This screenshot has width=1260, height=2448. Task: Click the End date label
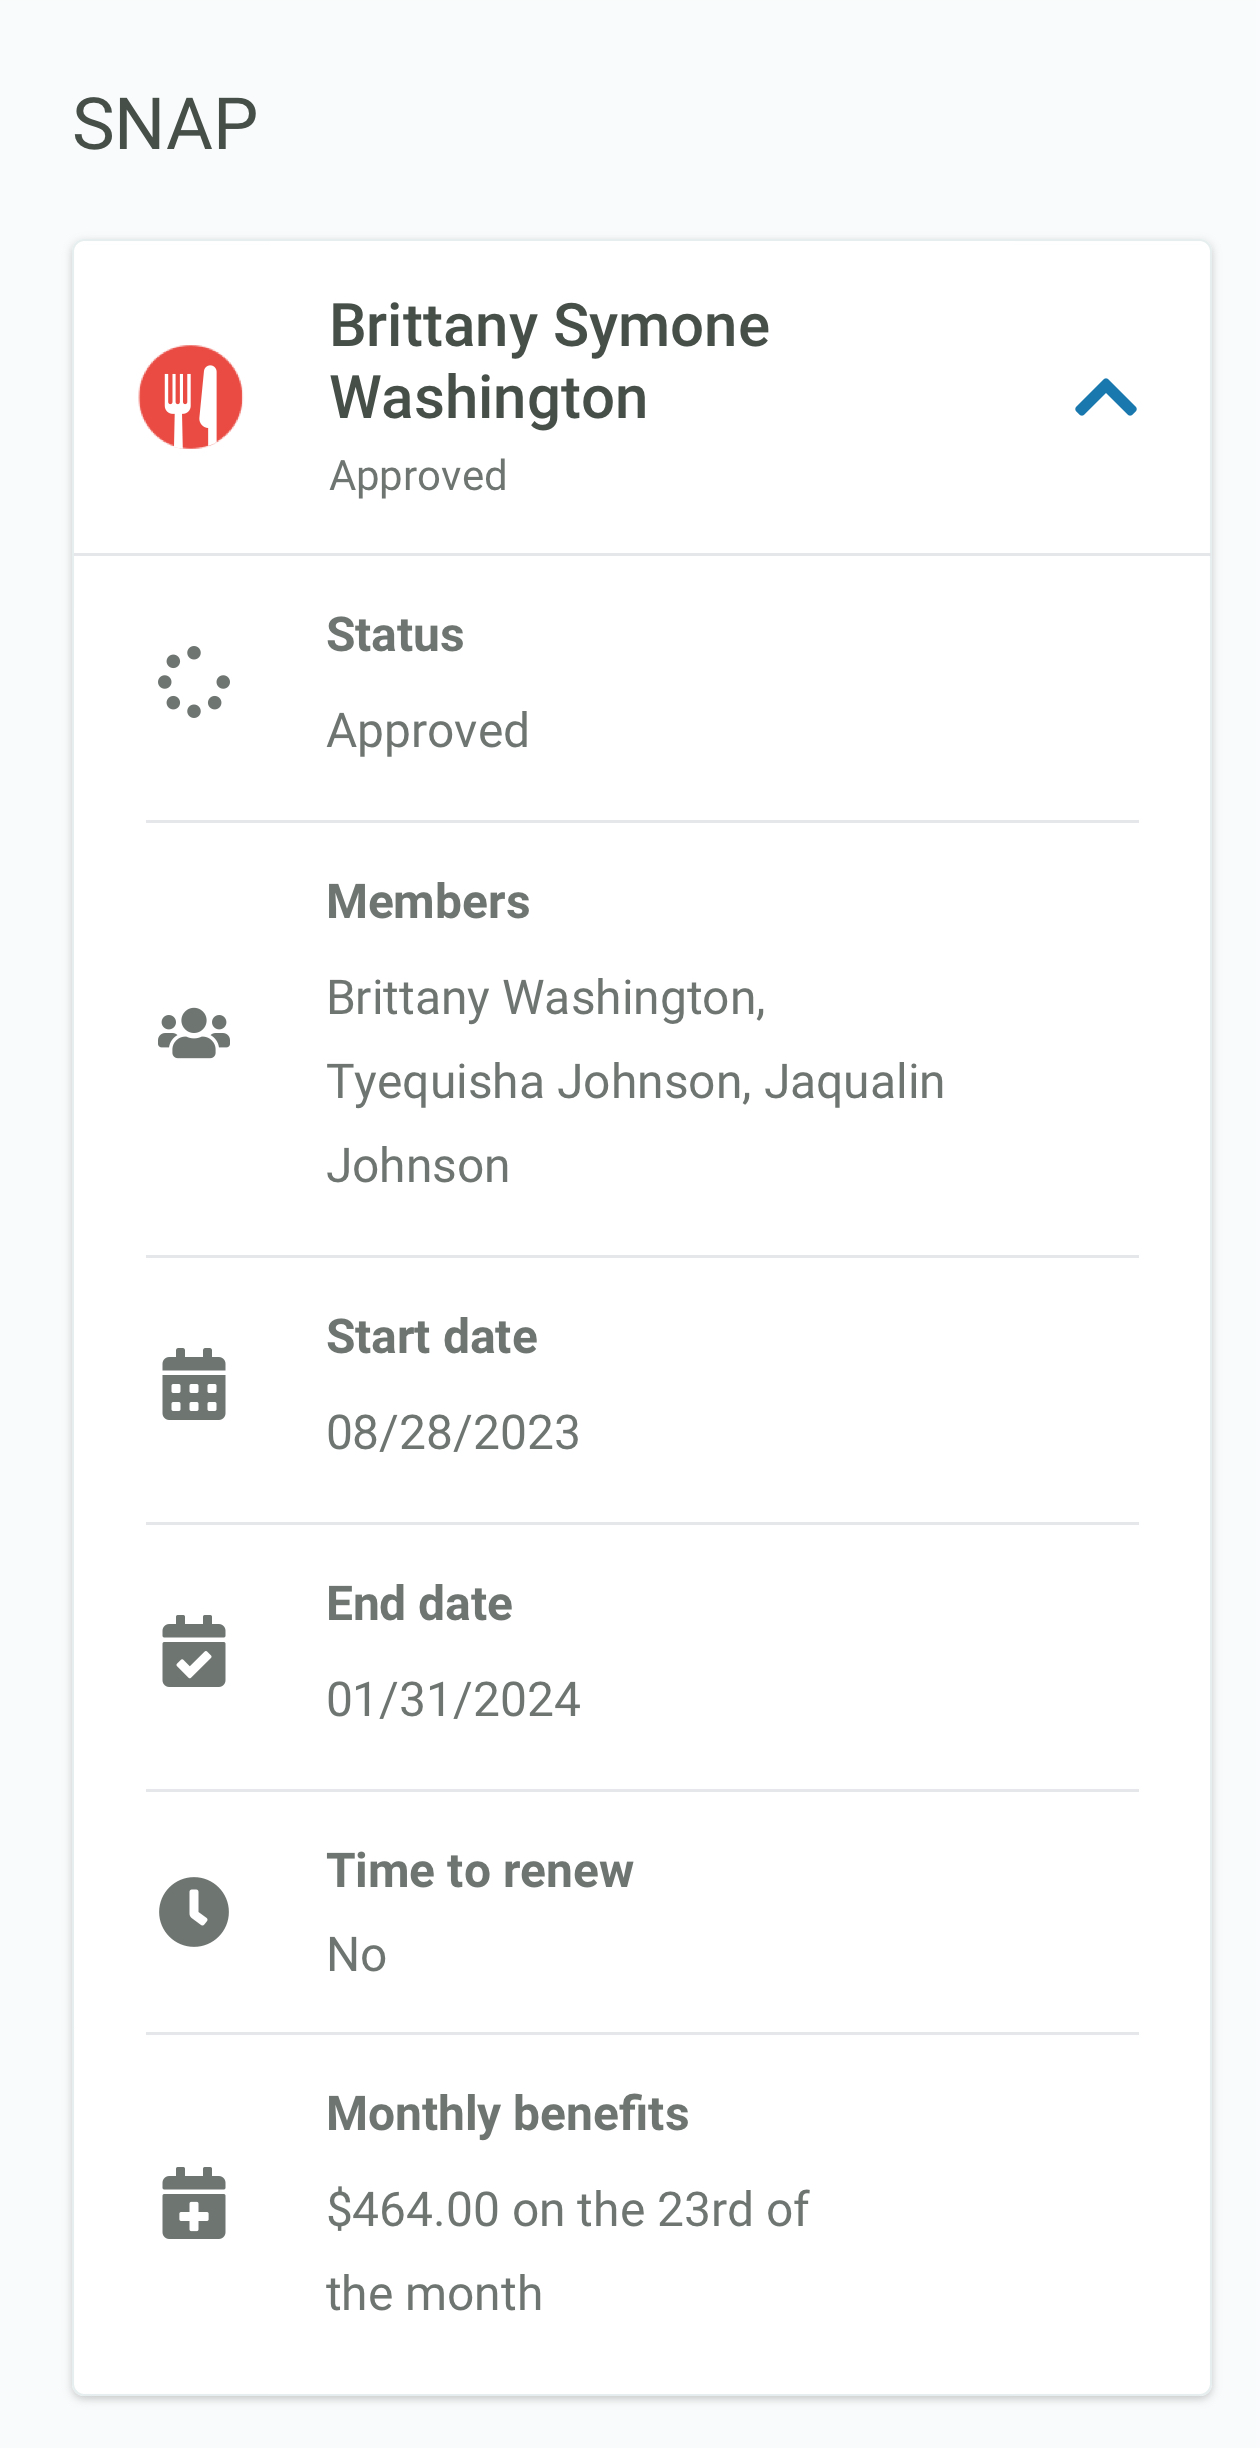(420, 1604)
